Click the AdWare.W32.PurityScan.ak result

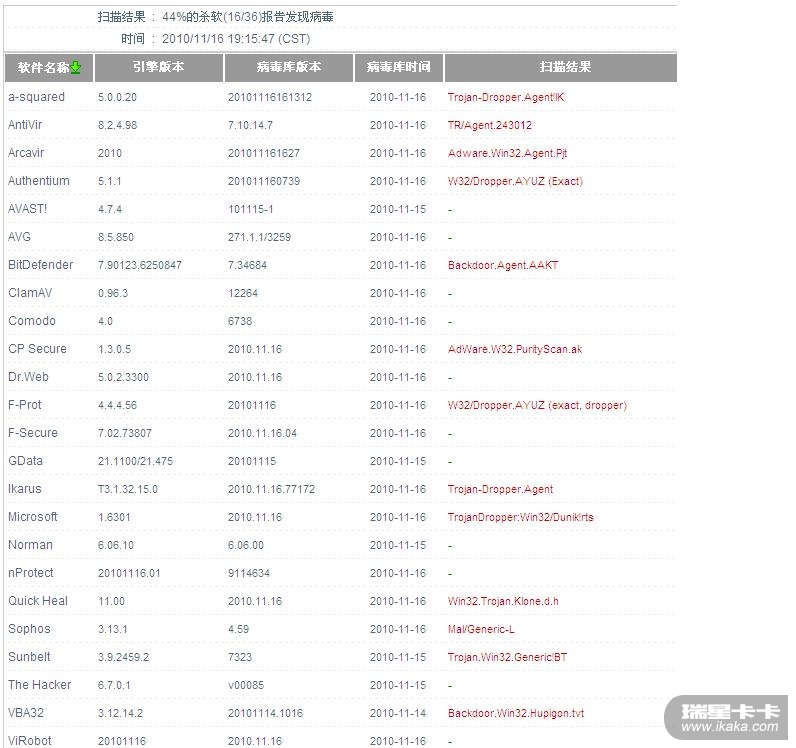(515, 349)
